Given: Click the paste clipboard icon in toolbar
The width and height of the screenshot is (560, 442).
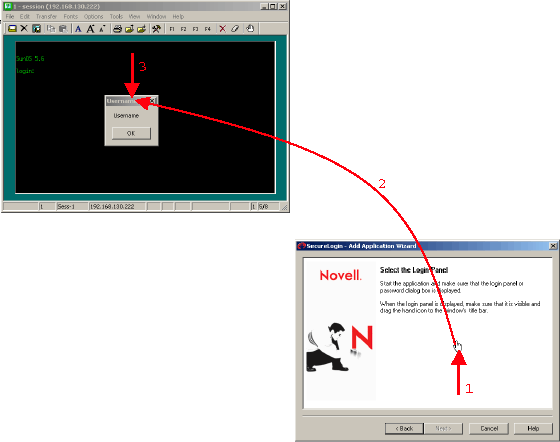Looking at the screenshot, I should click(x=63, y=29).
